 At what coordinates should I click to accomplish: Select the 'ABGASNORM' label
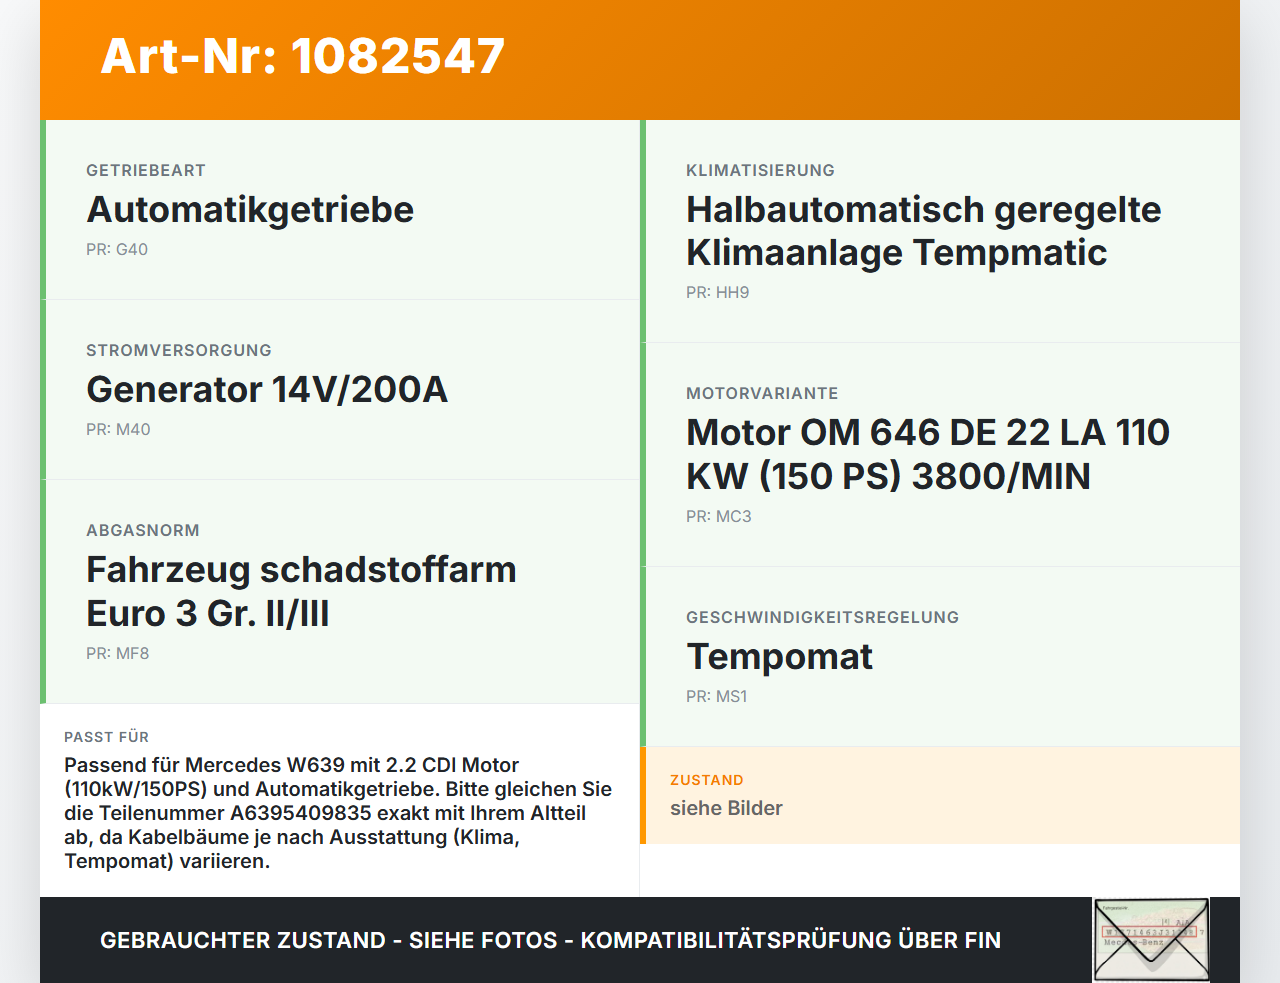pos(143,530)
